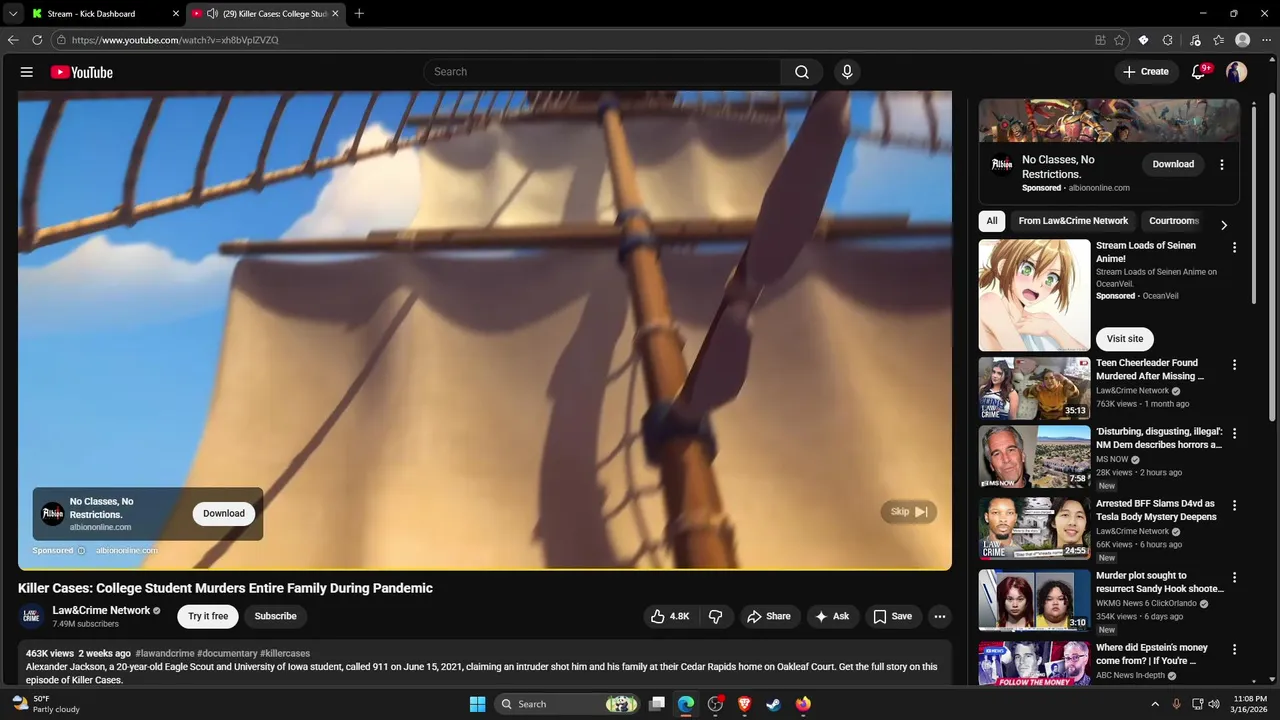Image resolution: width=1280 pixels, height=720 pixels.
Task: Open options for the Albion sidebar ad
Action: click(x=1221, y=165)
